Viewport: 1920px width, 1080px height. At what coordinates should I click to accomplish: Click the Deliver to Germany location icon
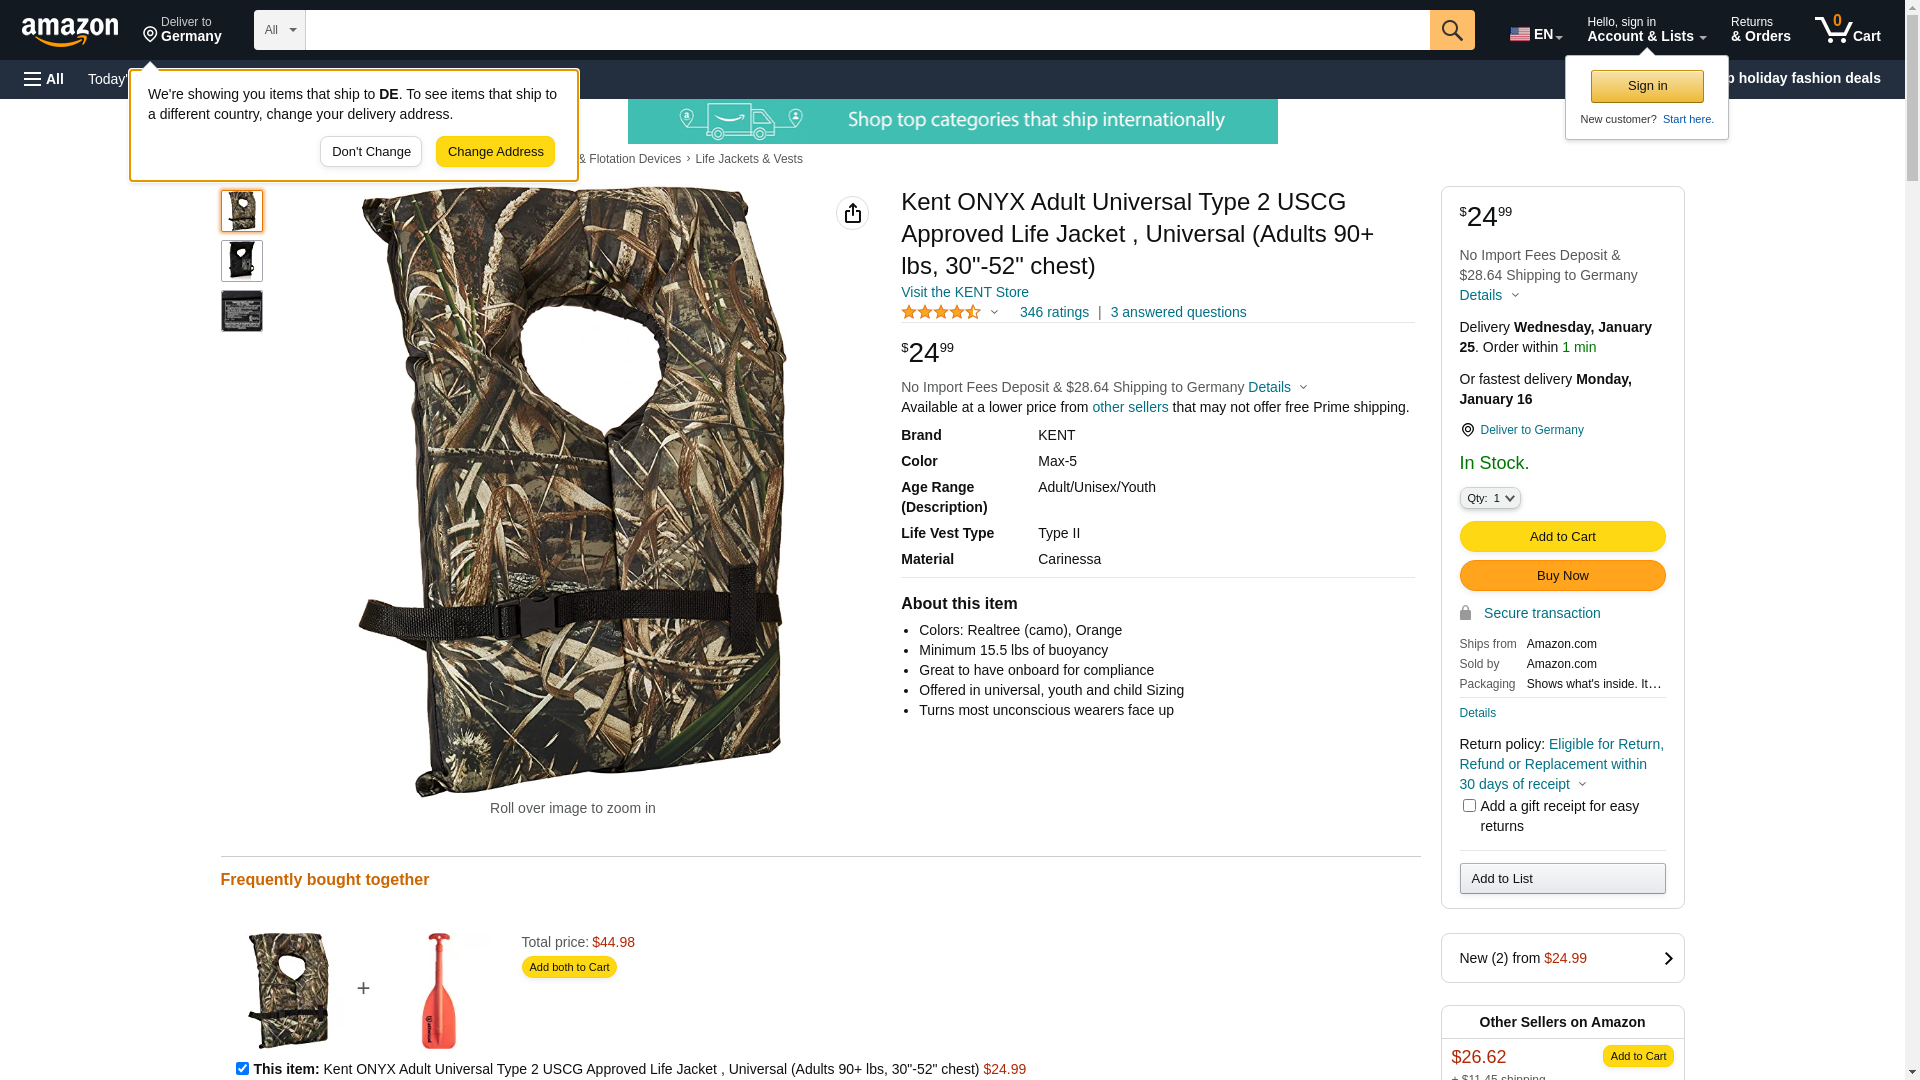151,35
